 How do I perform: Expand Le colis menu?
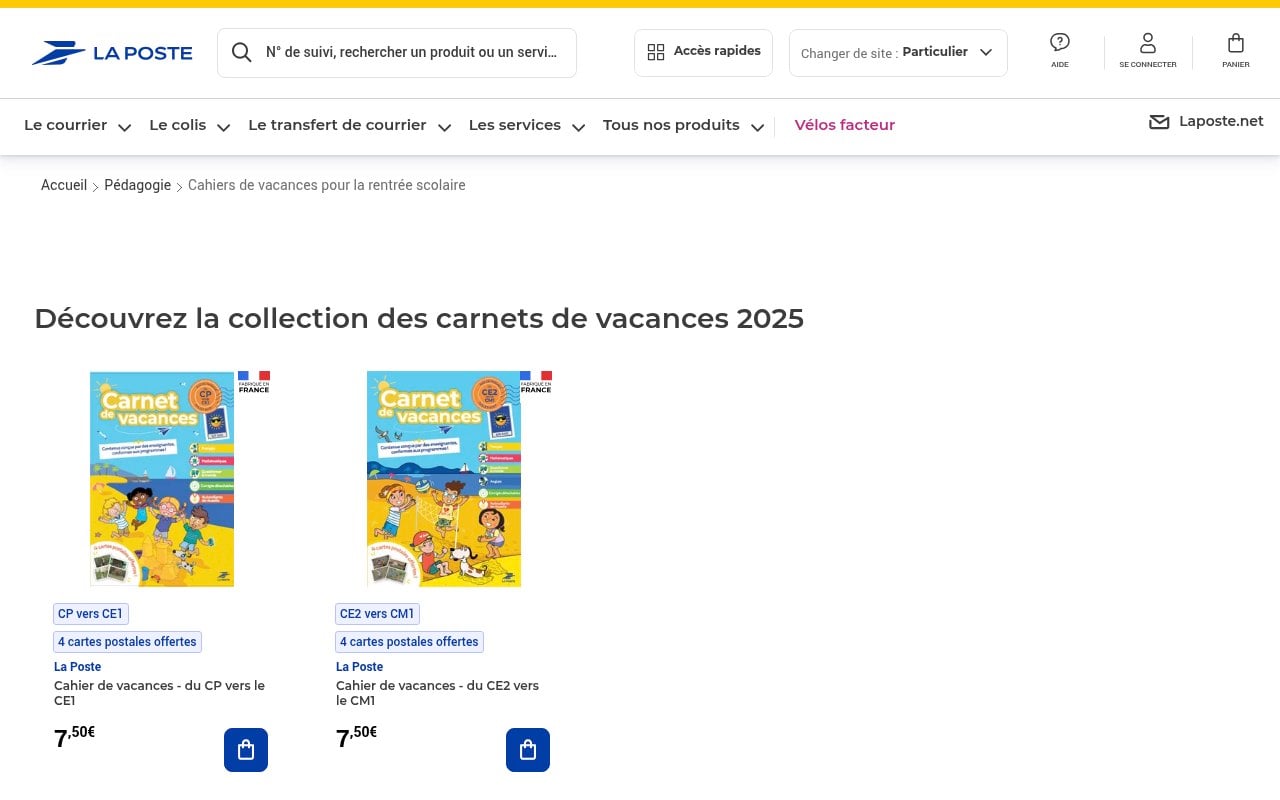click(x=190, y=126)
